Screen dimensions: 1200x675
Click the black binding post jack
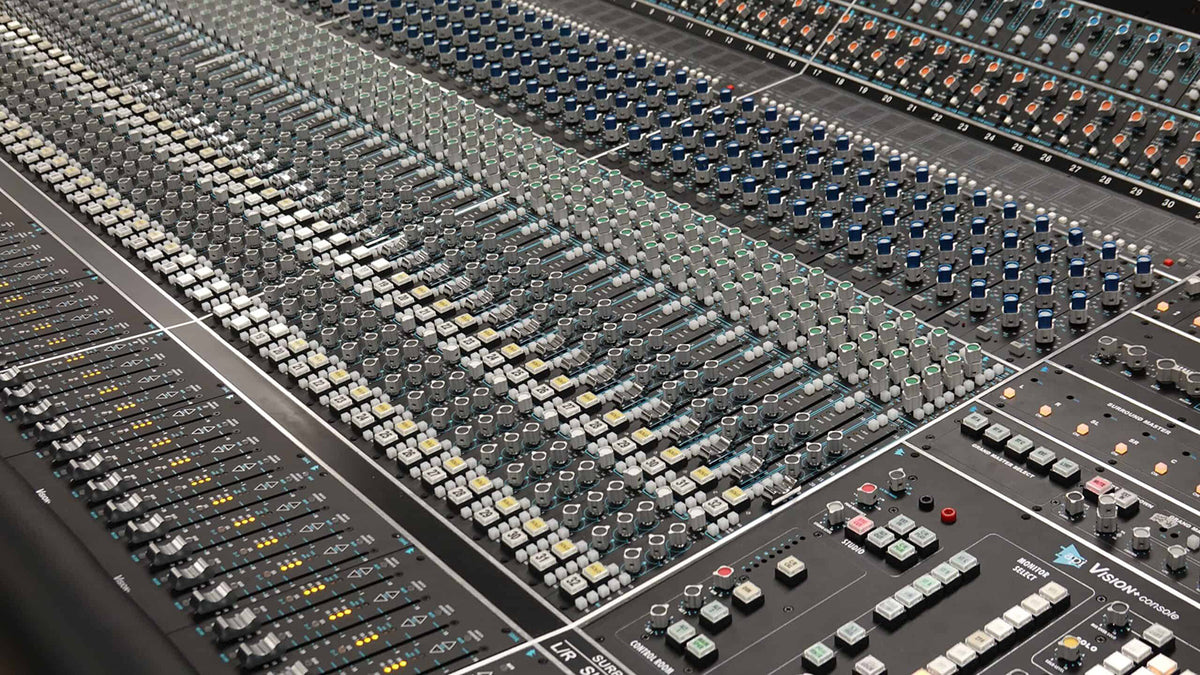926,501
